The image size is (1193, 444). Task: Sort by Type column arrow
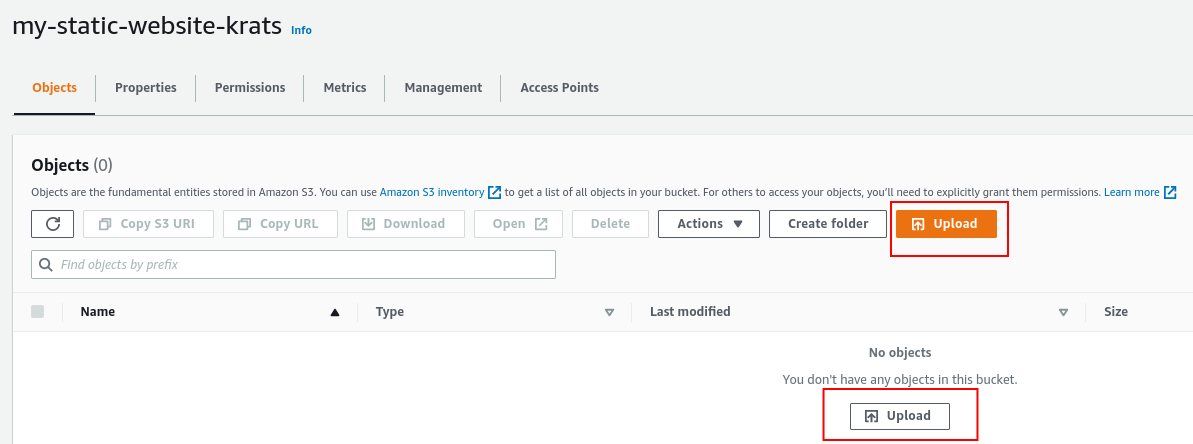[609, 312]
